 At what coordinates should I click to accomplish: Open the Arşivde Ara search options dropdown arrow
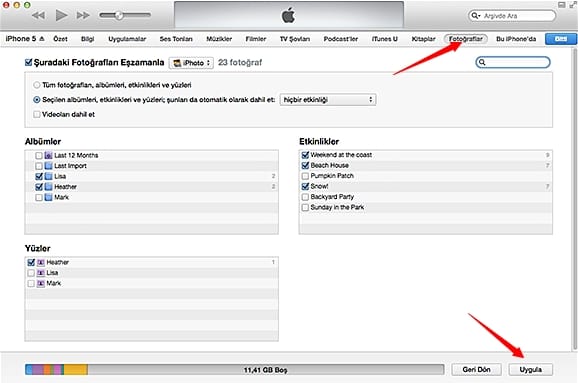click(x=479, y=16)
